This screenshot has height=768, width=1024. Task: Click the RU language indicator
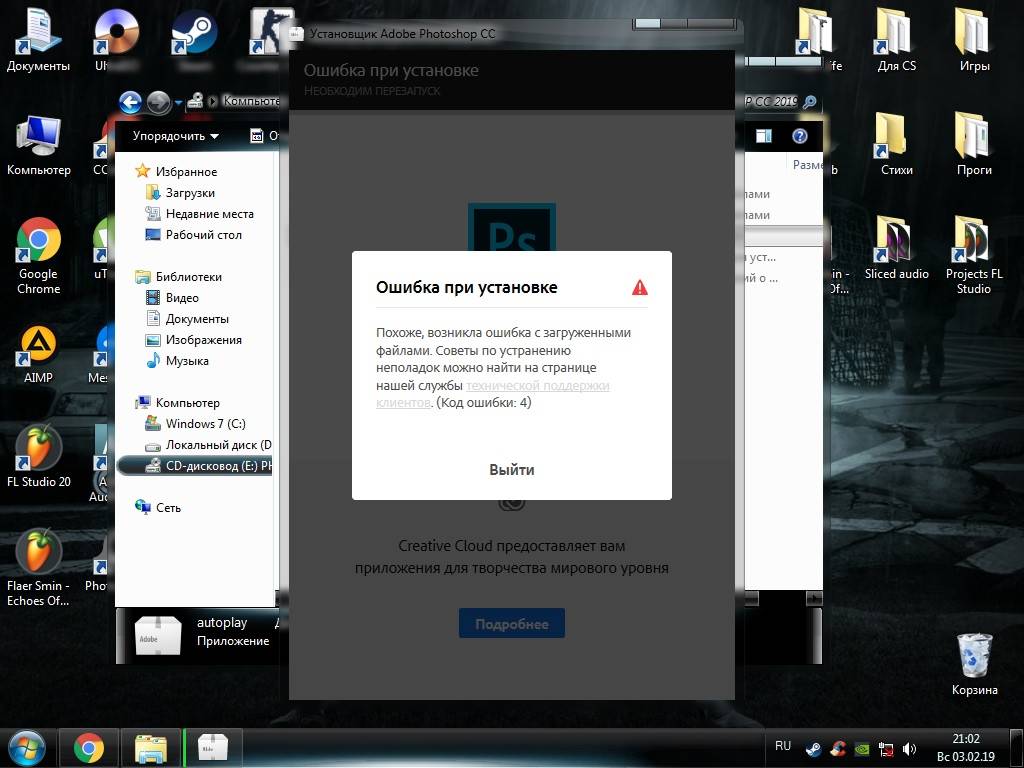(x=783, y=746)
